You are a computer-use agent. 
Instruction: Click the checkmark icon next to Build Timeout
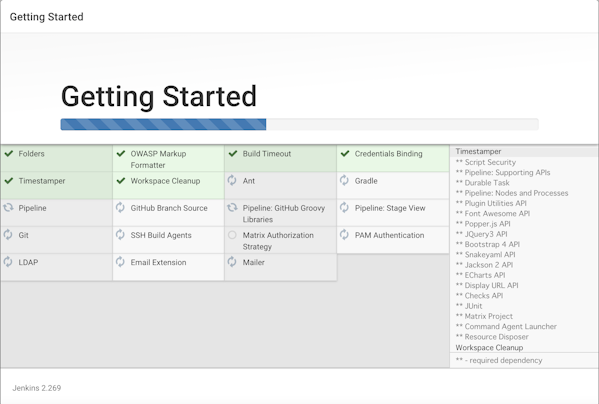[x=233, y=154]
